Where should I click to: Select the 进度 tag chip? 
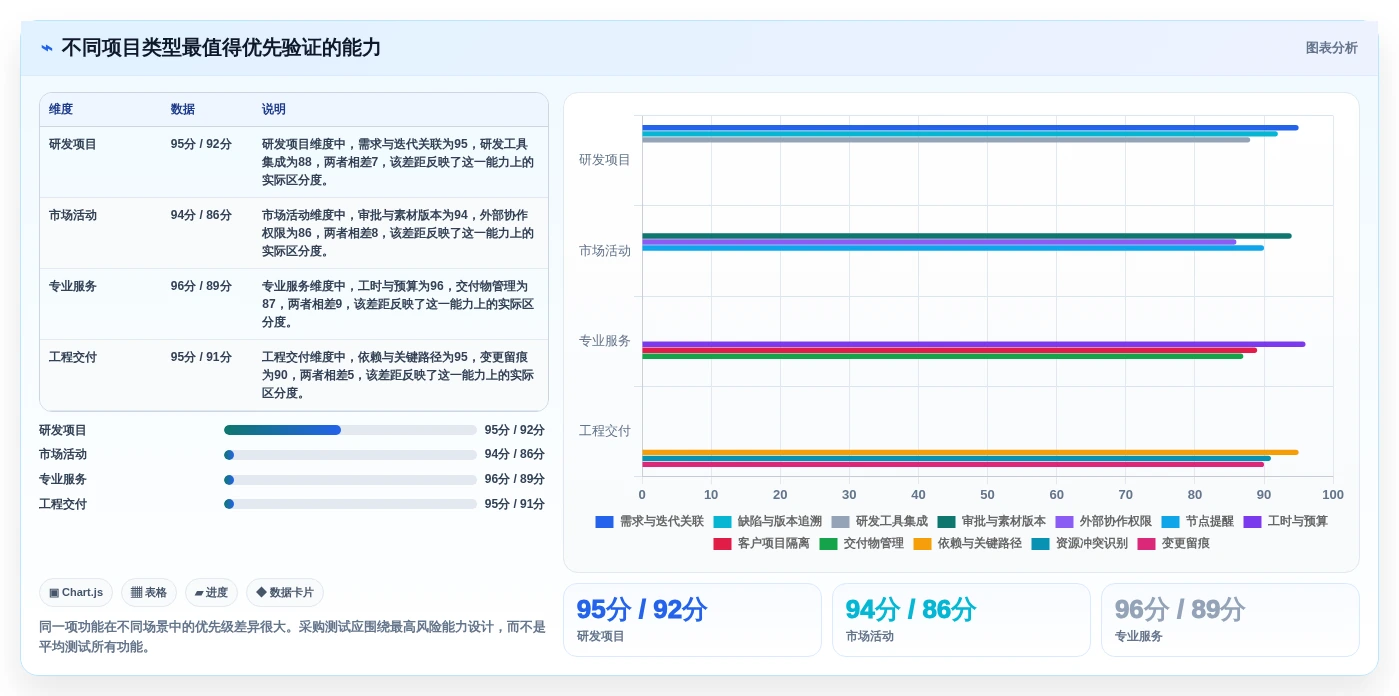click(211, 592)
